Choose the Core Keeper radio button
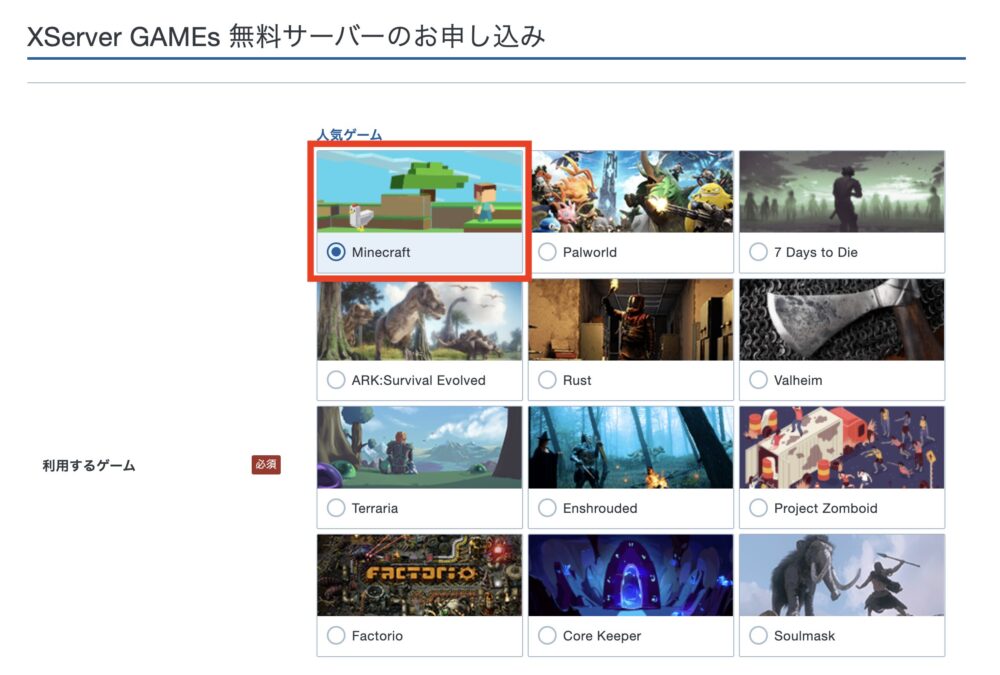The height and width of the screenshot is (675, 1000). (547, 636)
